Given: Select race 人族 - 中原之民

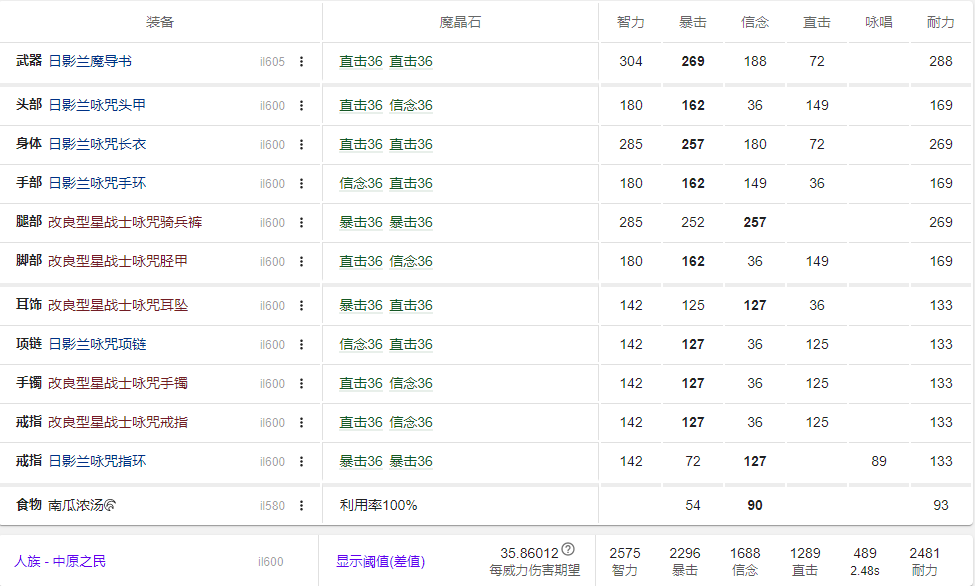Looking at the screenshot, I should (x=60, y=561).
